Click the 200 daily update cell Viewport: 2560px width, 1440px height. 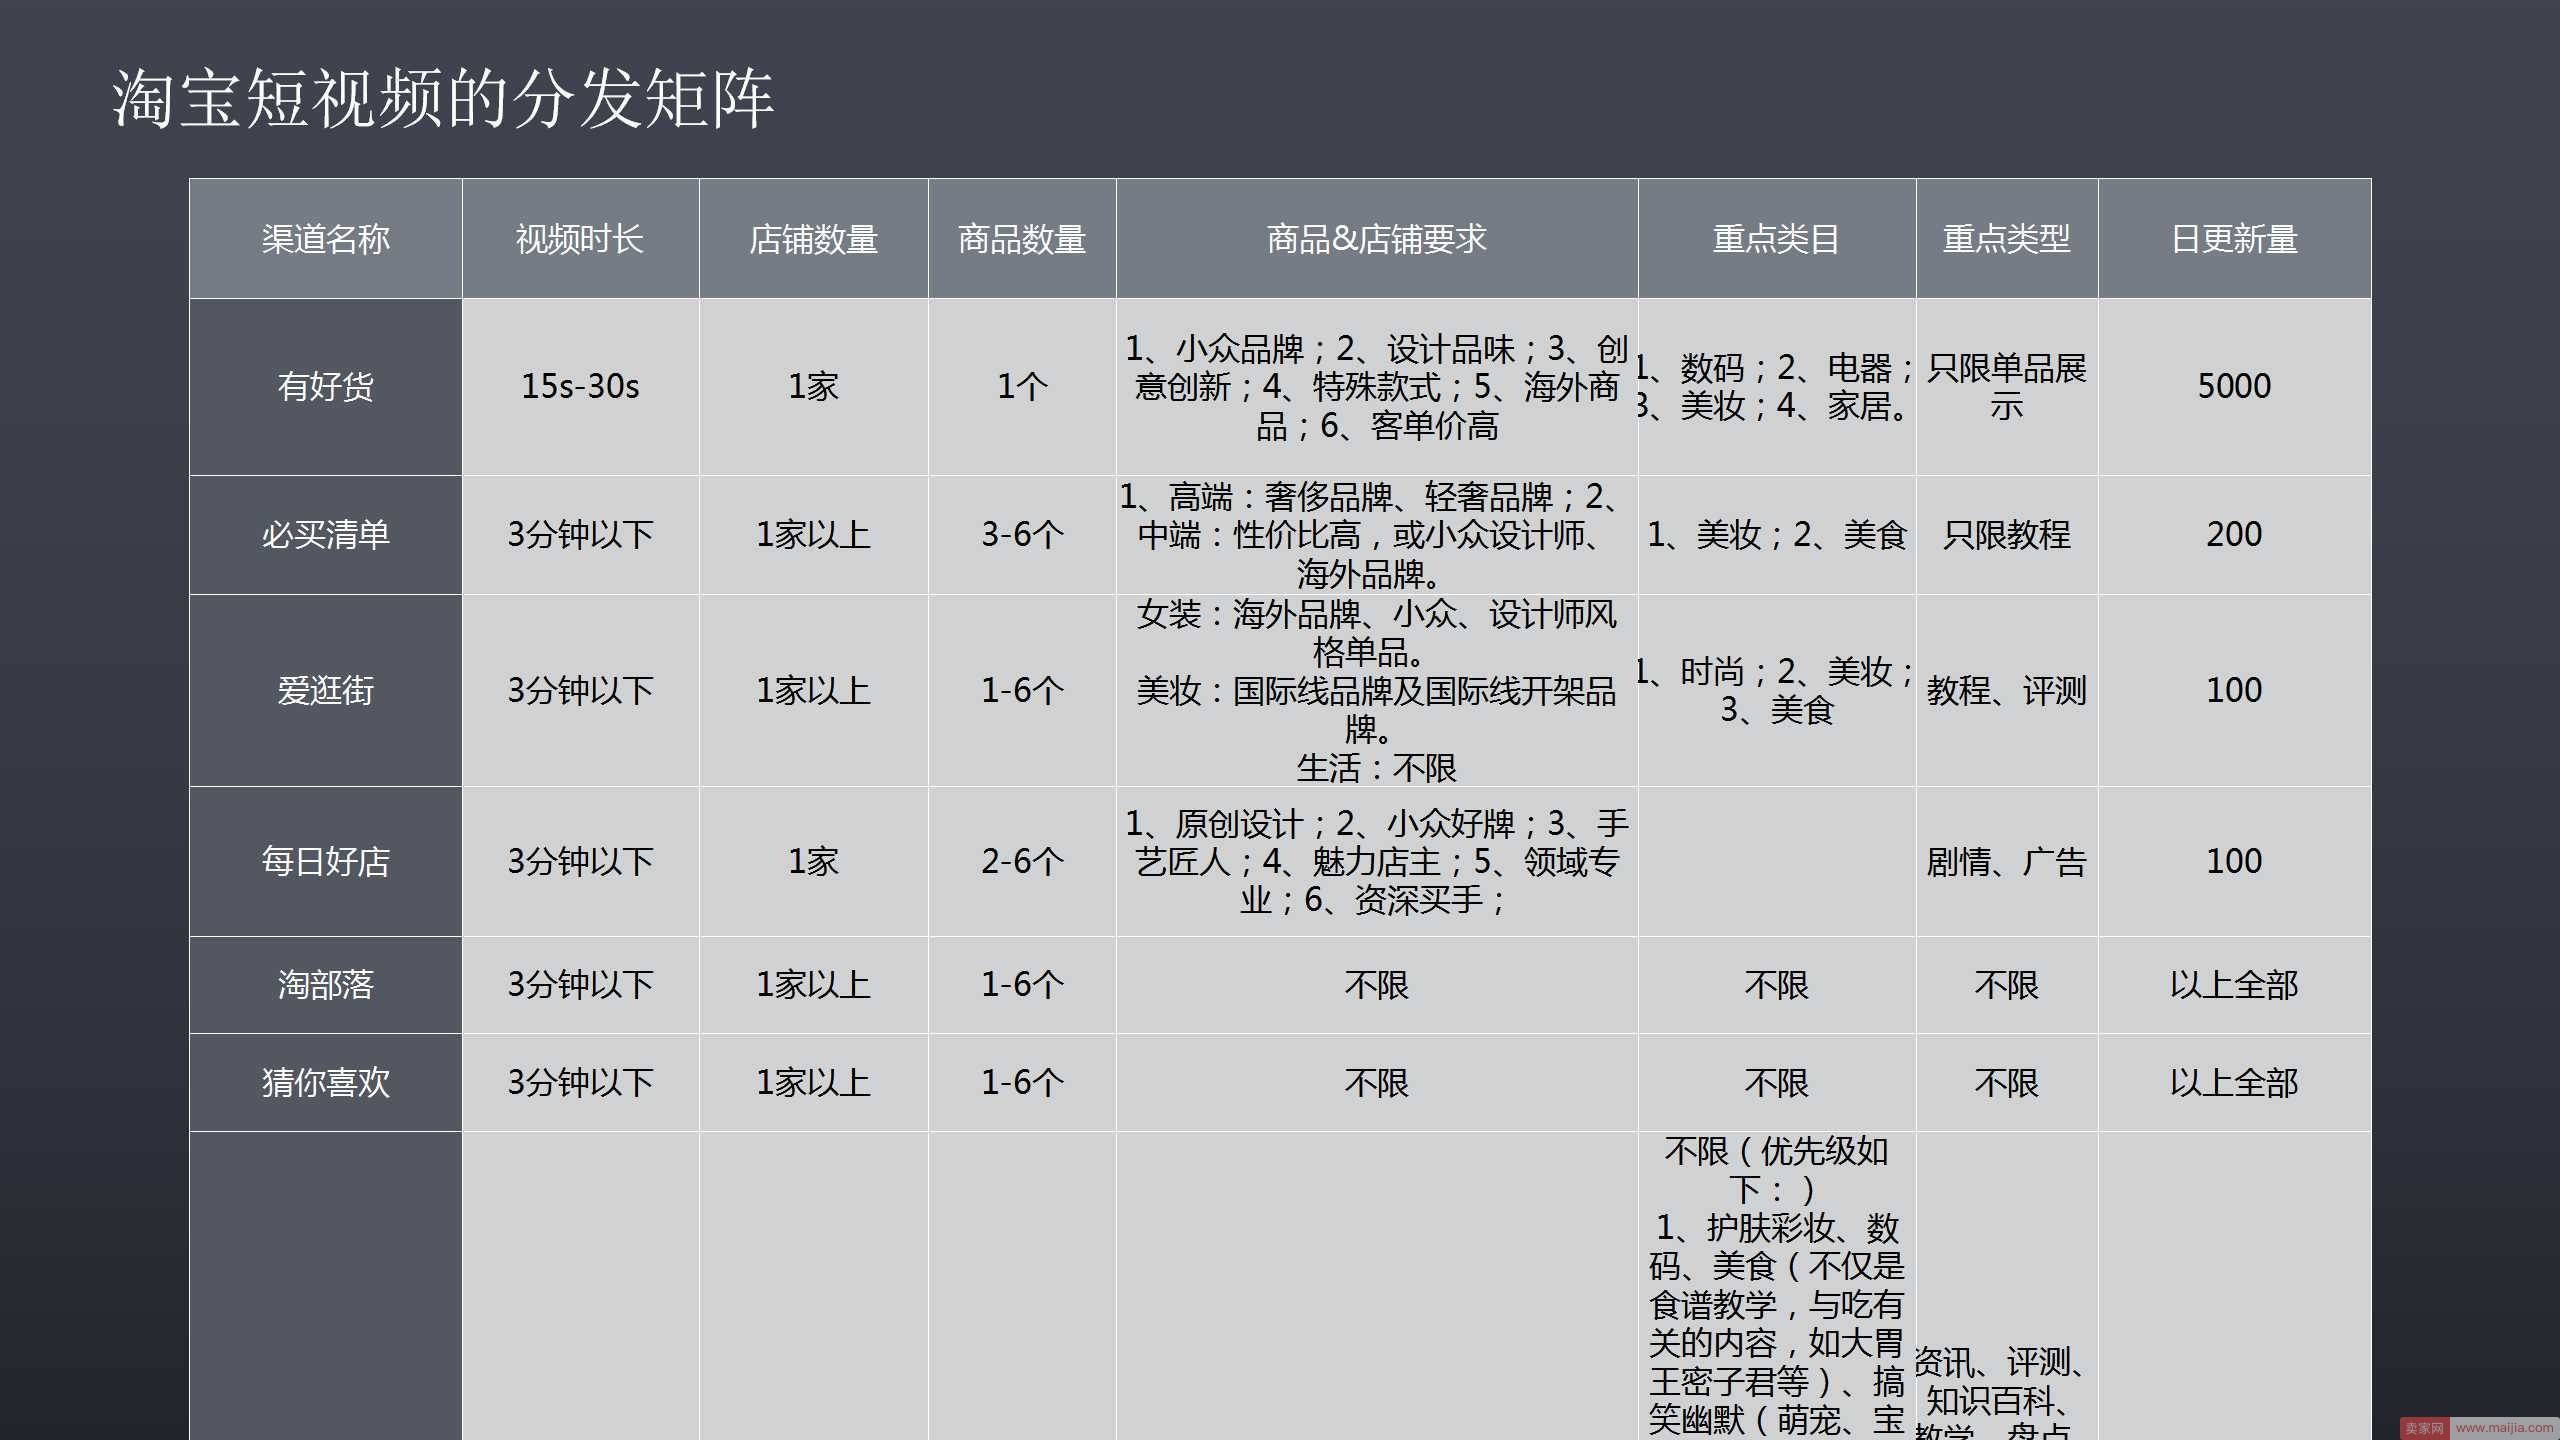coord(2234,535)
